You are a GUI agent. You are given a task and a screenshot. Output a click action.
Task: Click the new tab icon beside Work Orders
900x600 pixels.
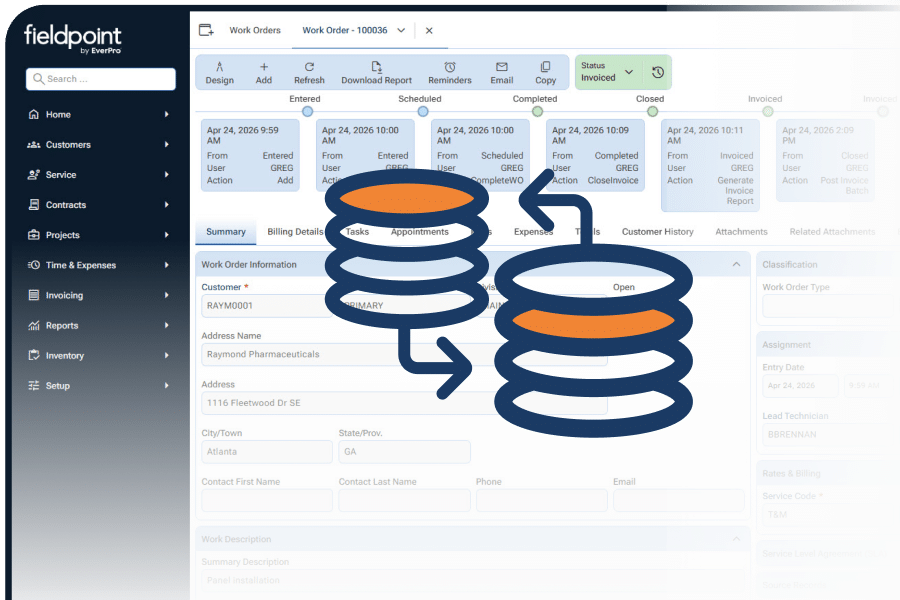point(206,30)
